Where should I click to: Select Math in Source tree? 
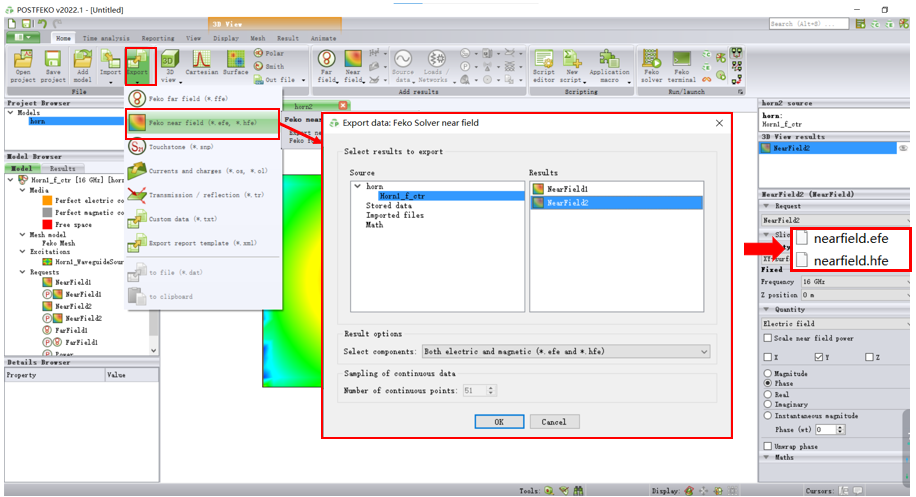pyautogui.click(x=374, y=225)
